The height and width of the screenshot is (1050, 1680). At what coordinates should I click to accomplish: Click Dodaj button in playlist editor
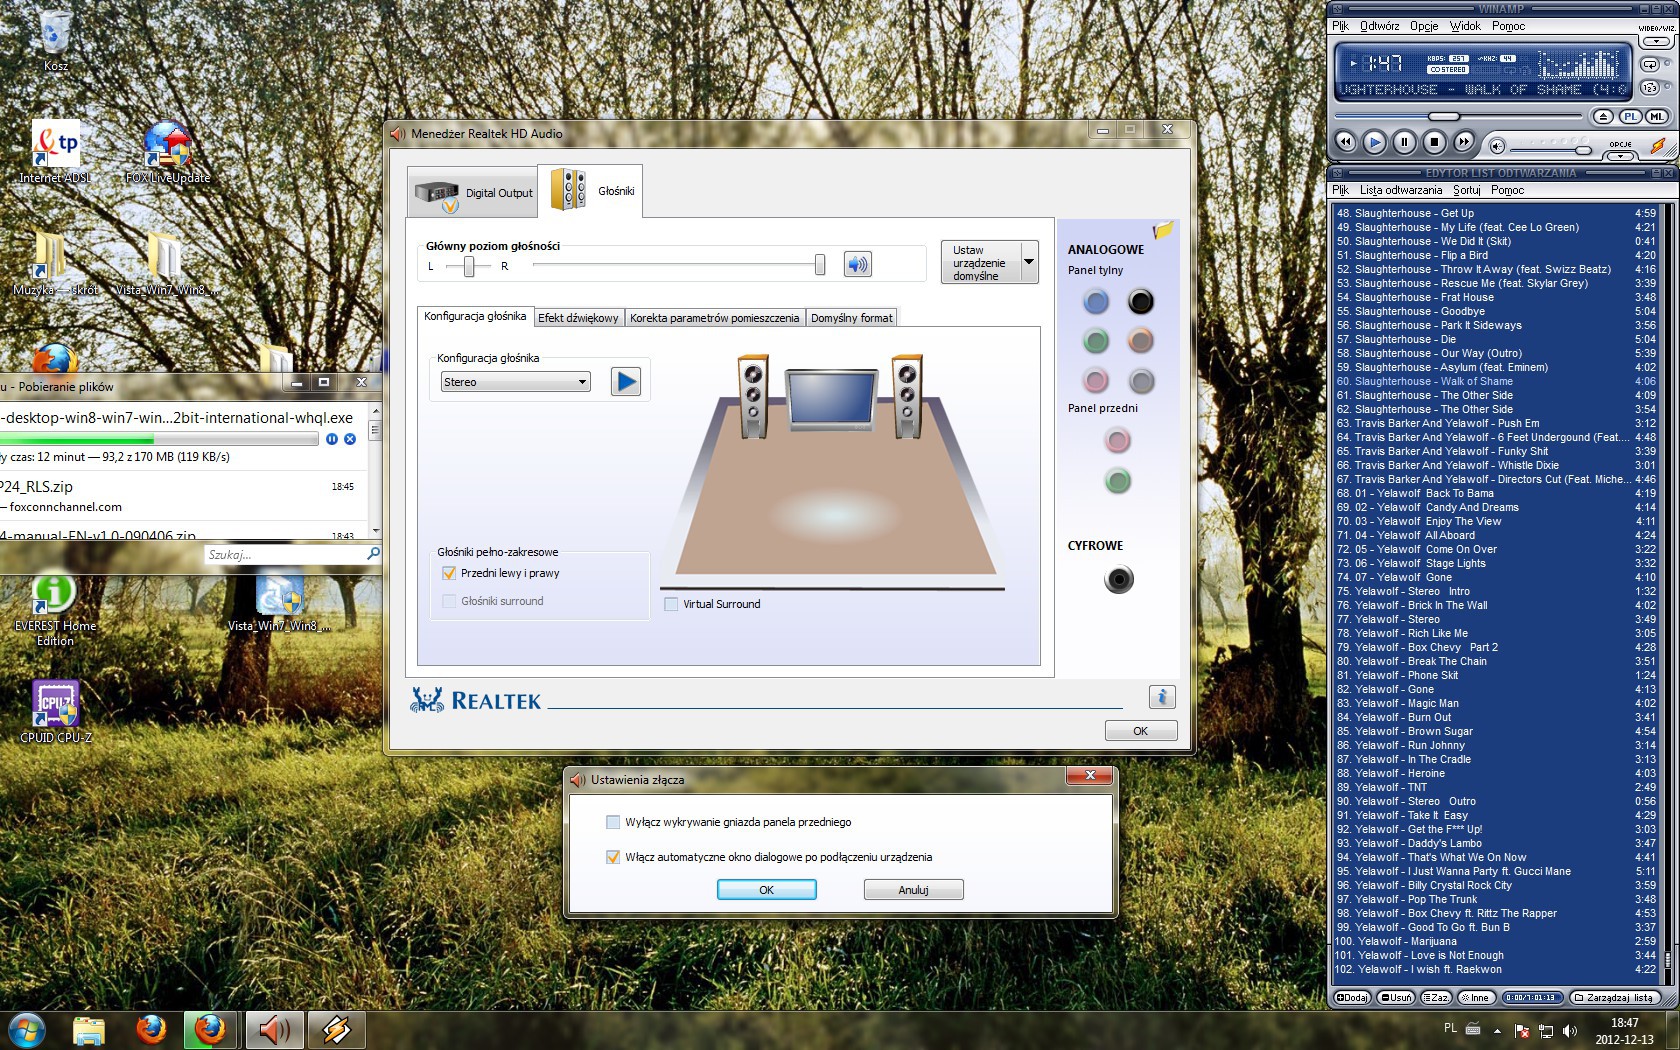click(x=1352, y=997)
